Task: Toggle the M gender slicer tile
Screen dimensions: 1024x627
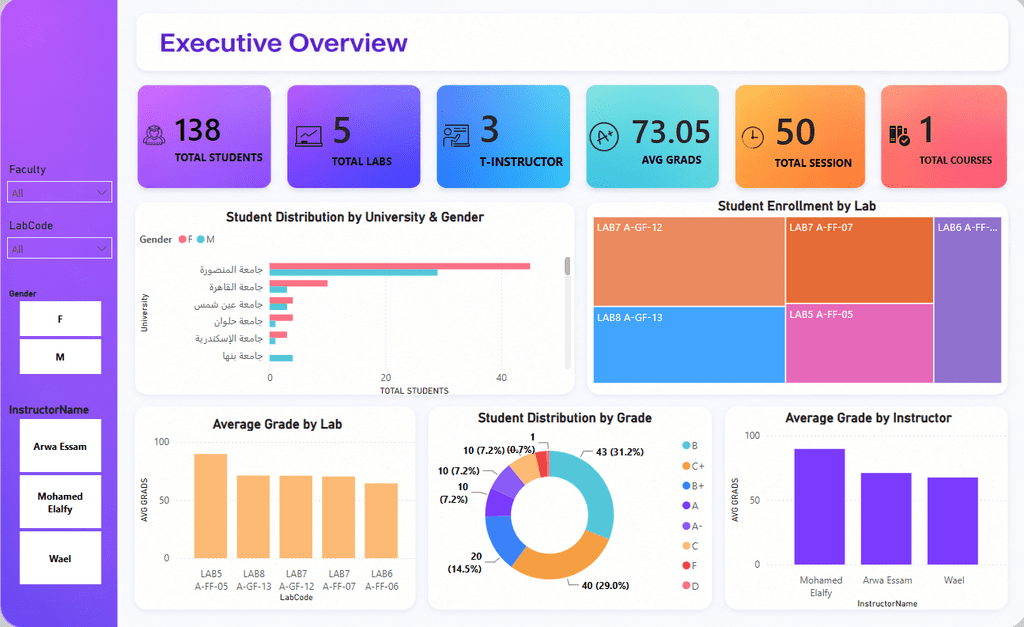Action: (60, 357)
